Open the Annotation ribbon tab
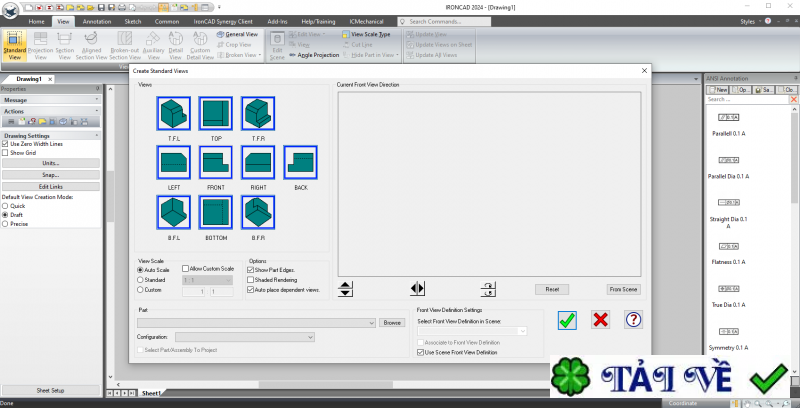 [x=97, y=21]
